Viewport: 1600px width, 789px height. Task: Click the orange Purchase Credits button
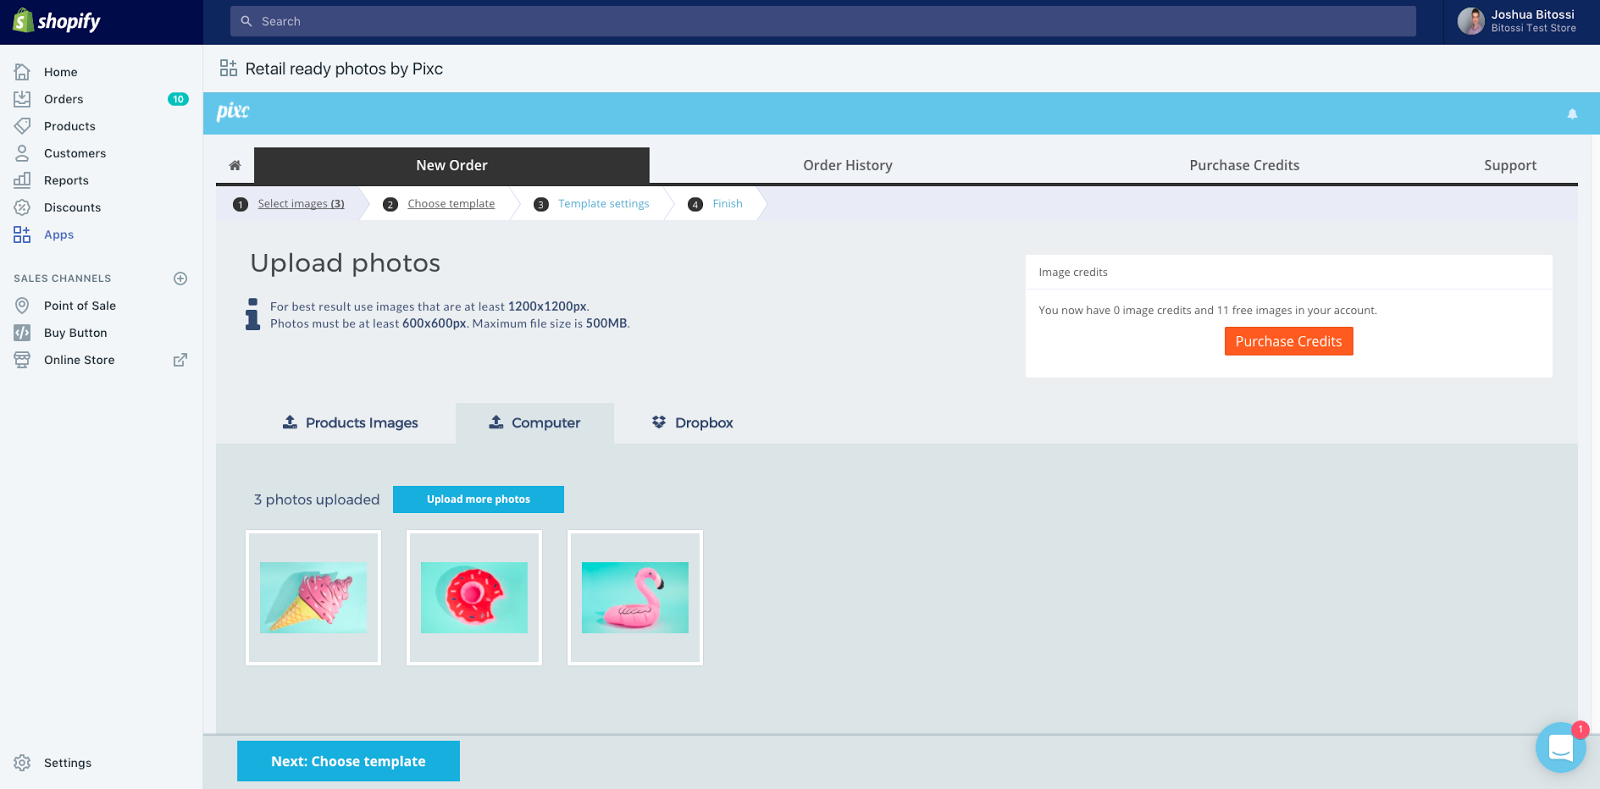1288,341
